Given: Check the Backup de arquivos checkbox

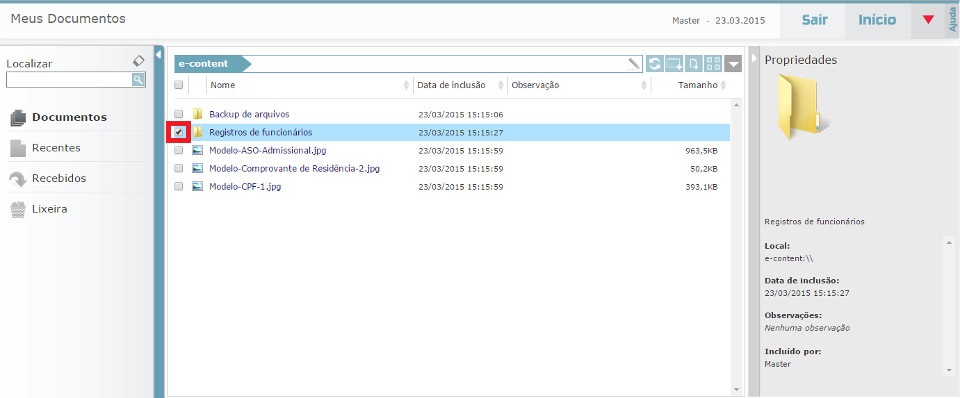Looking at the screenshot, I should (x=178, y=114).
